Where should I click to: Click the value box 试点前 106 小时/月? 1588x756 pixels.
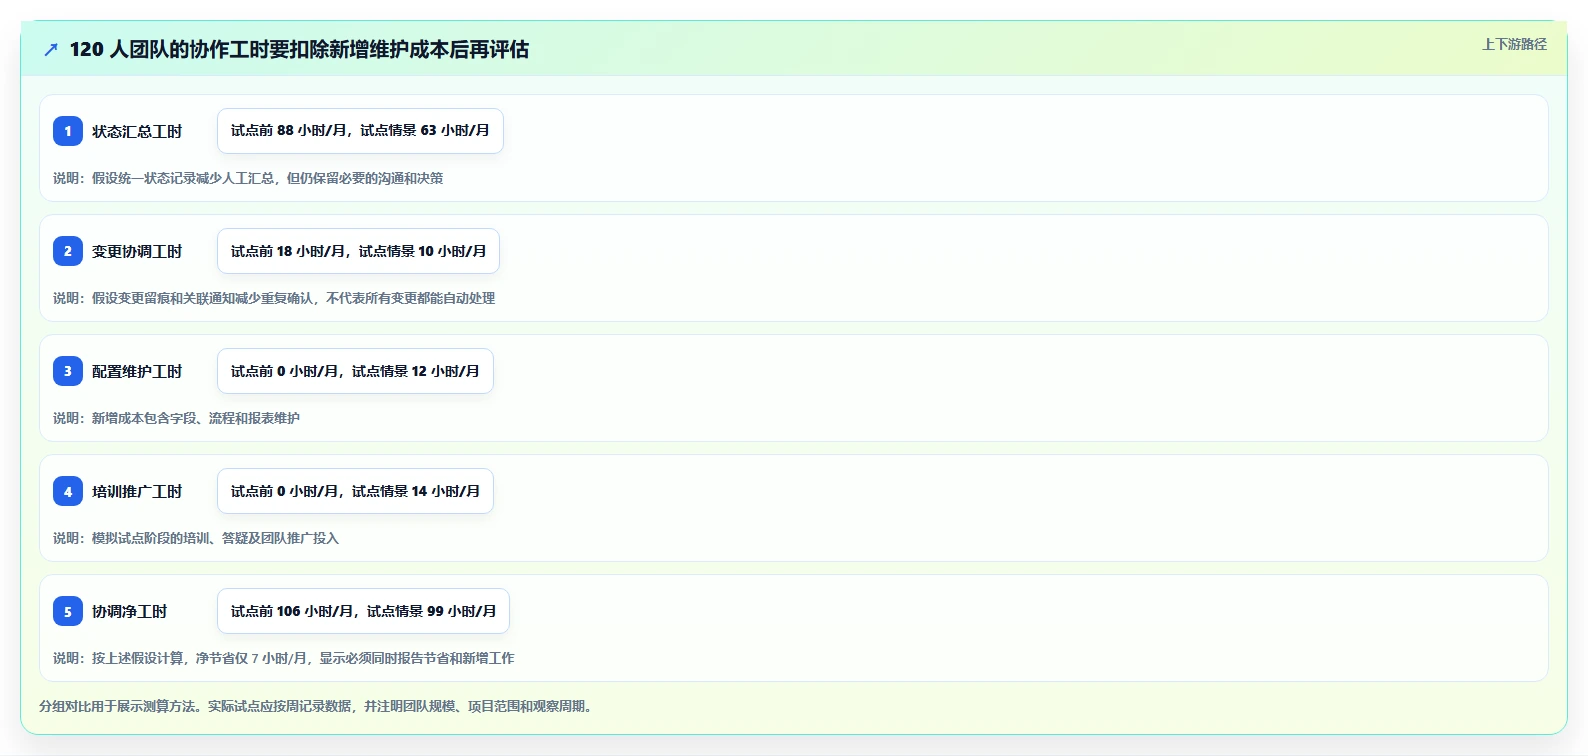click(363, 611)
